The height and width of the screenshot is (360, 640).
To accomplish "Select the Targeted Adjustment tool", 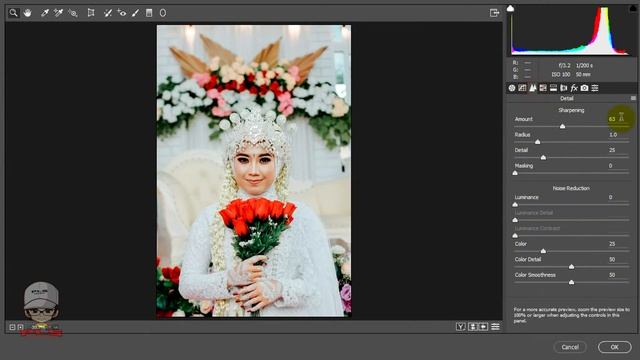I will click(73, 13).
